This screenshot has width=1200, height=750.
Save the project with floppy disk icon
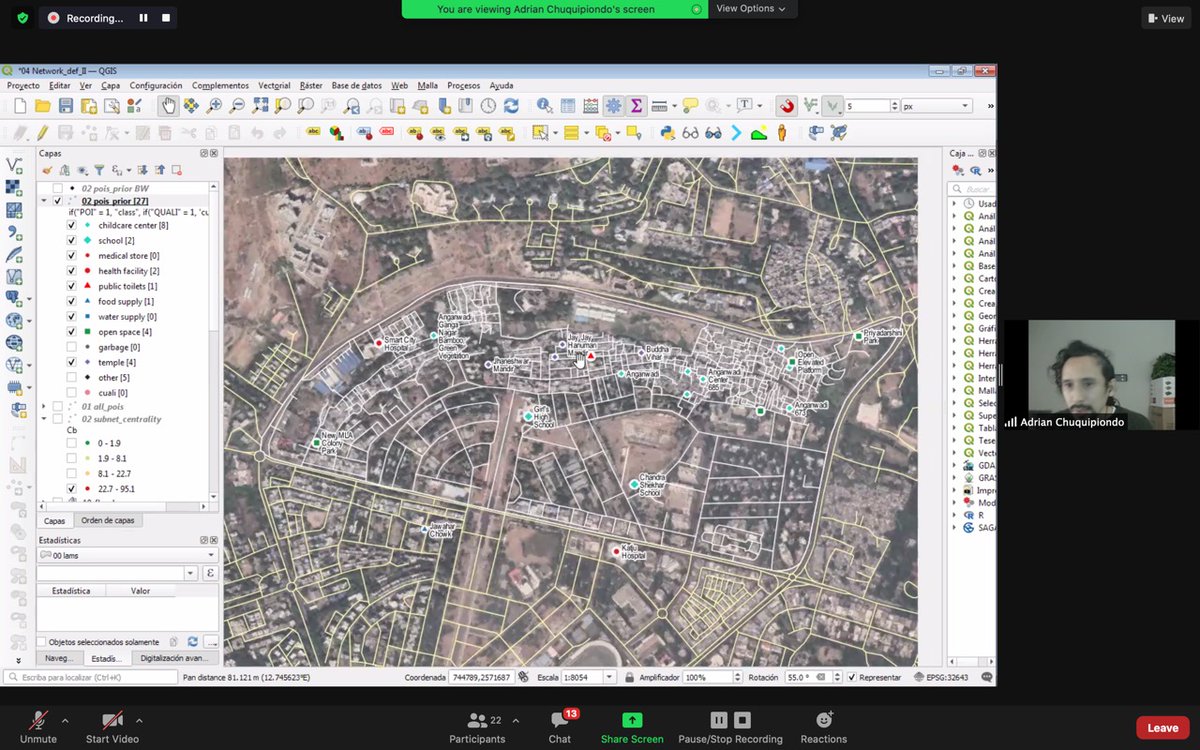(66, 106)
